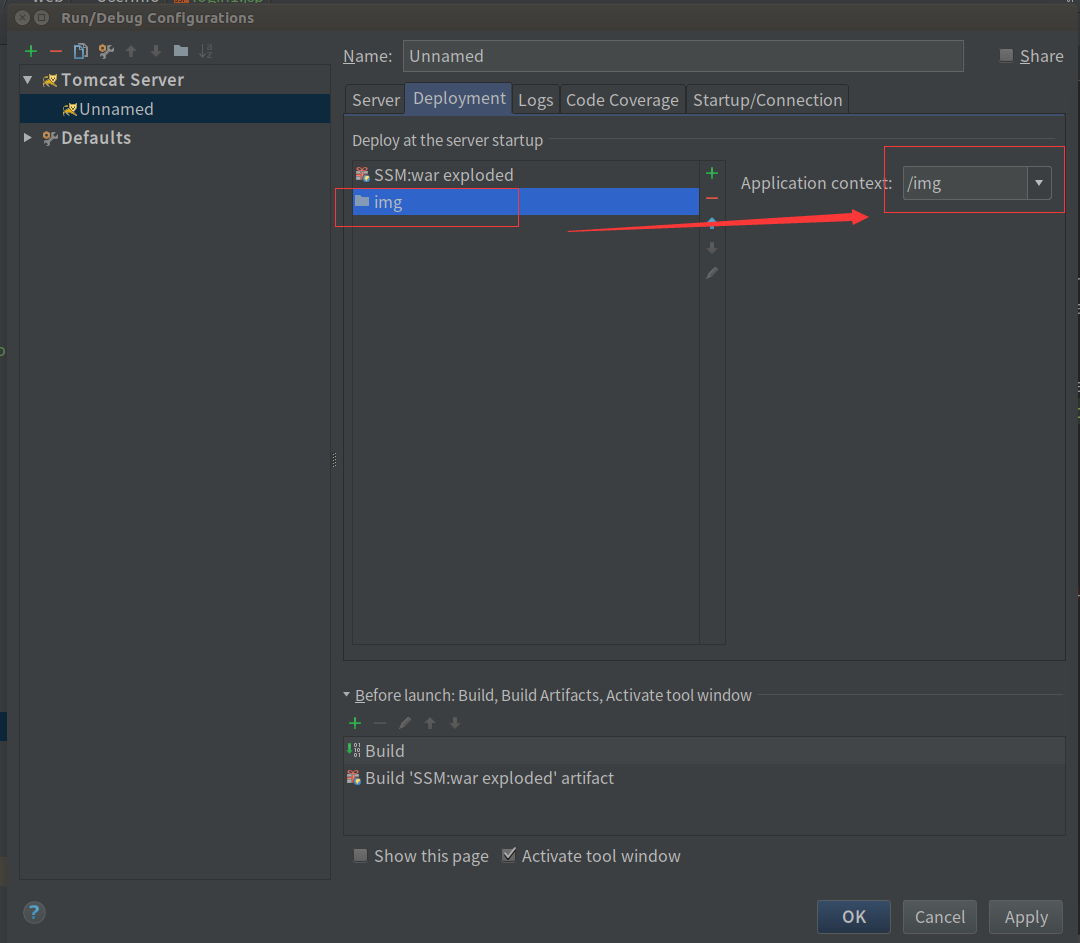Collapse Tomcat Server tree node
The height and width of the screenshot is (943, 1080).
coord(28,80)
